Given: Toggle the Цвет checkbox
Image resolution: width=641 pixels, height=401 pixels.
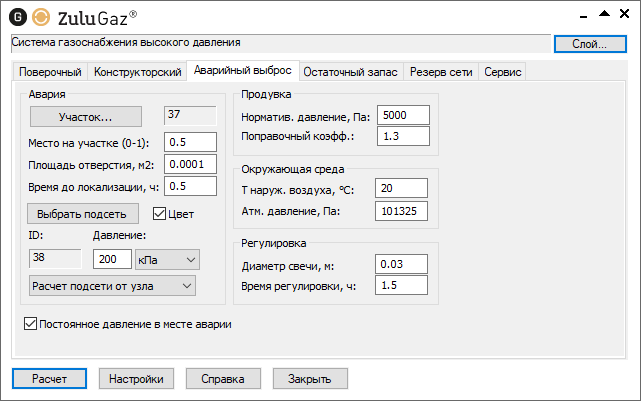Looking at the screenshot, I should pos(159,213).
